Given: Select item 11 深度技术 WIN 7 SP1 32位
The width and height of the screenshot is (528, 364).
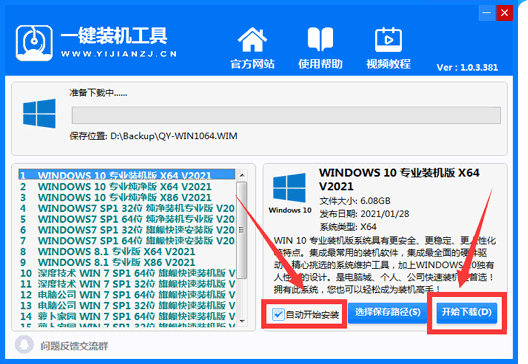Looking at the screenshot, I should point(127,284).
